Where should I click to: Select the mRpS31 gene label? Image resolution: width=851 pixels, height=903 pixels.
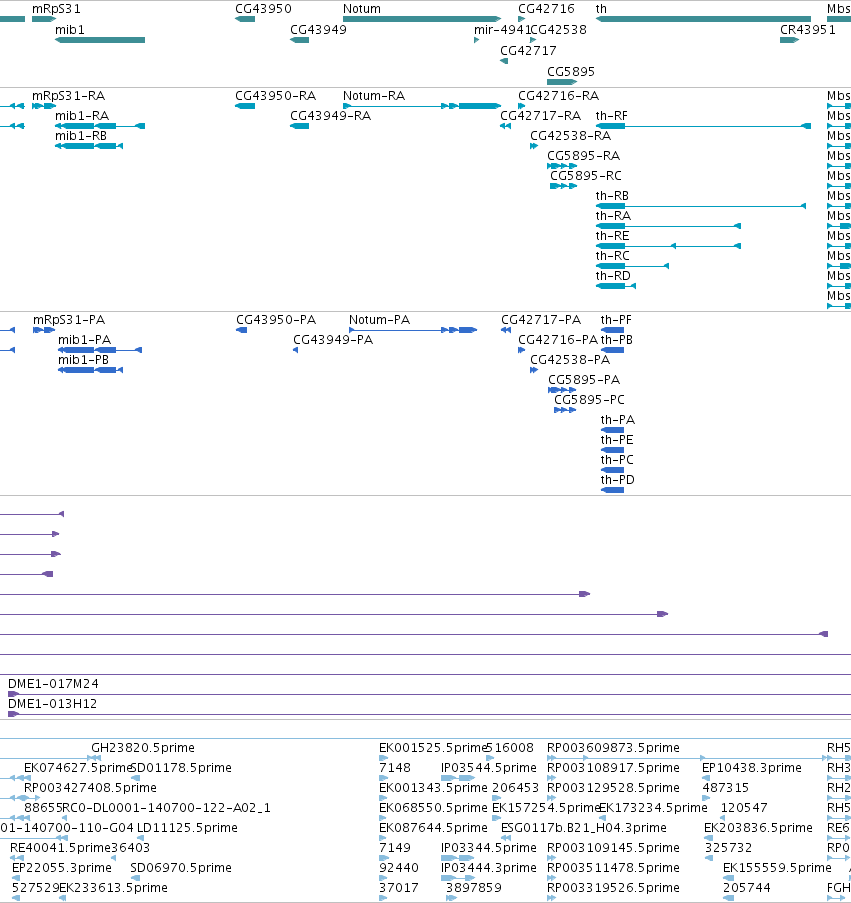point(56,9)
